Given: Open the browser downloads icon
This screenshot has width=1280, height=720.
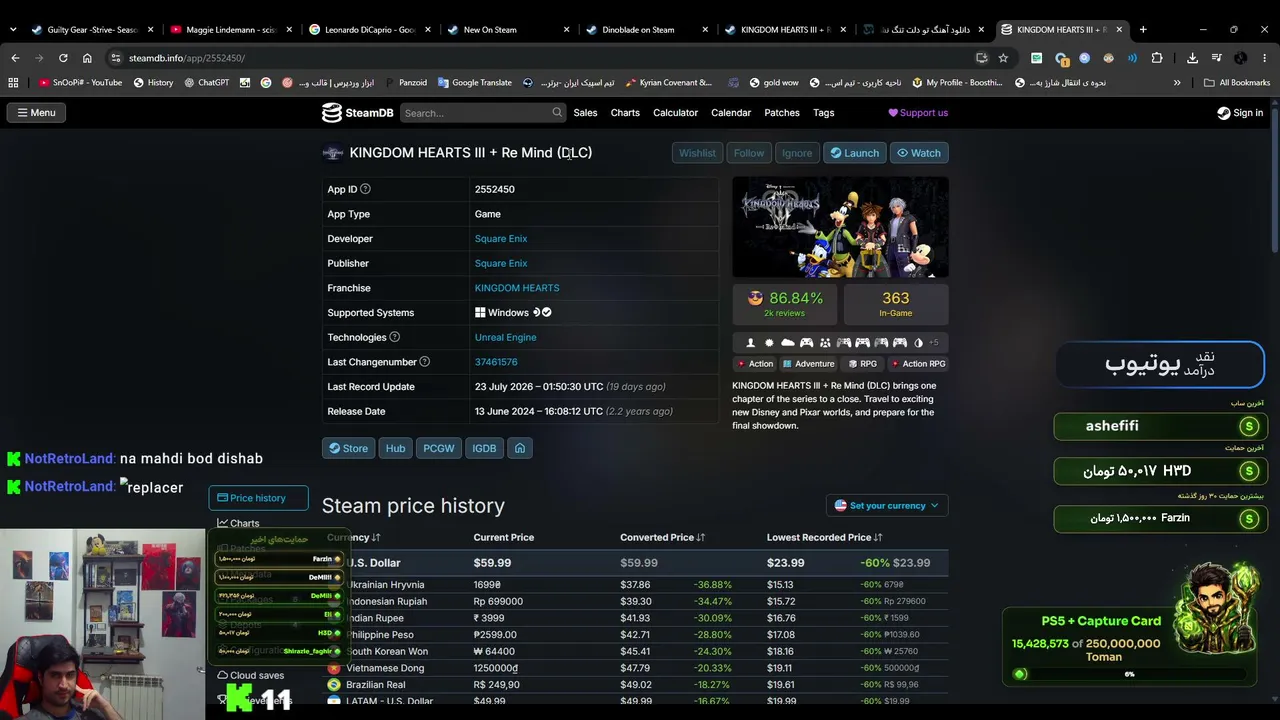Looking at the screenshot, I should [1192, 58].
